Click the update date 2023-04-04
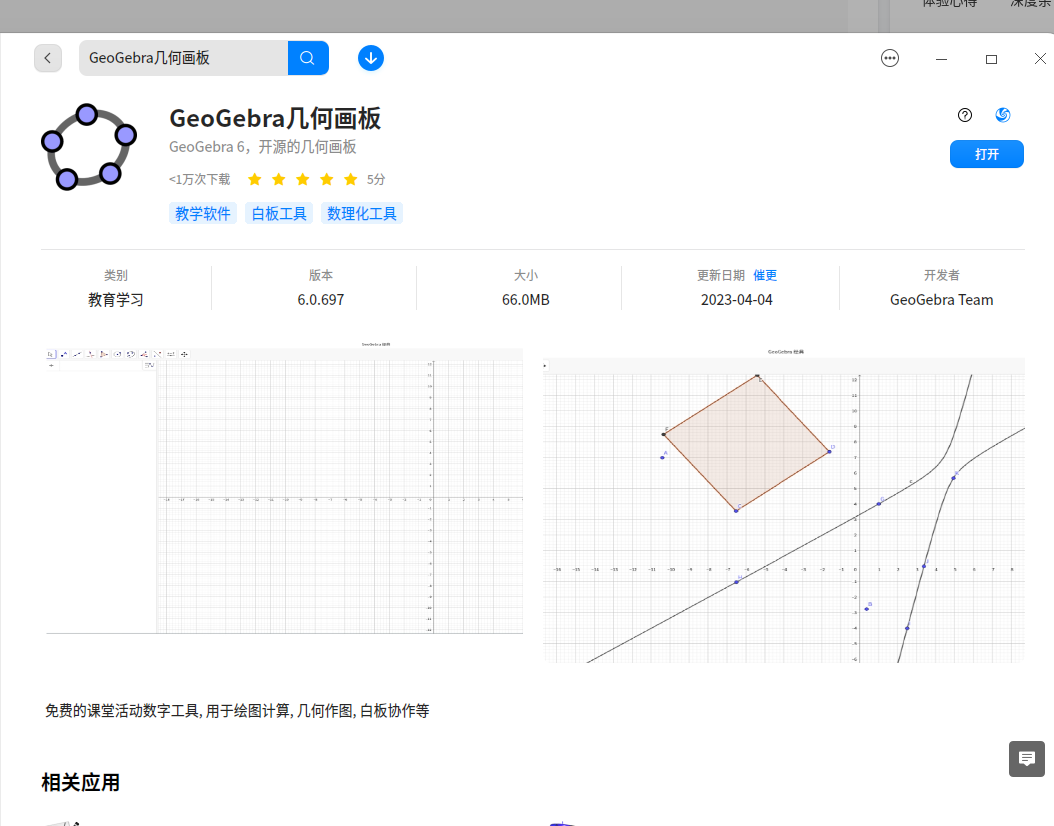Viewport: 1054px width, 826px height. pos(737,300)
